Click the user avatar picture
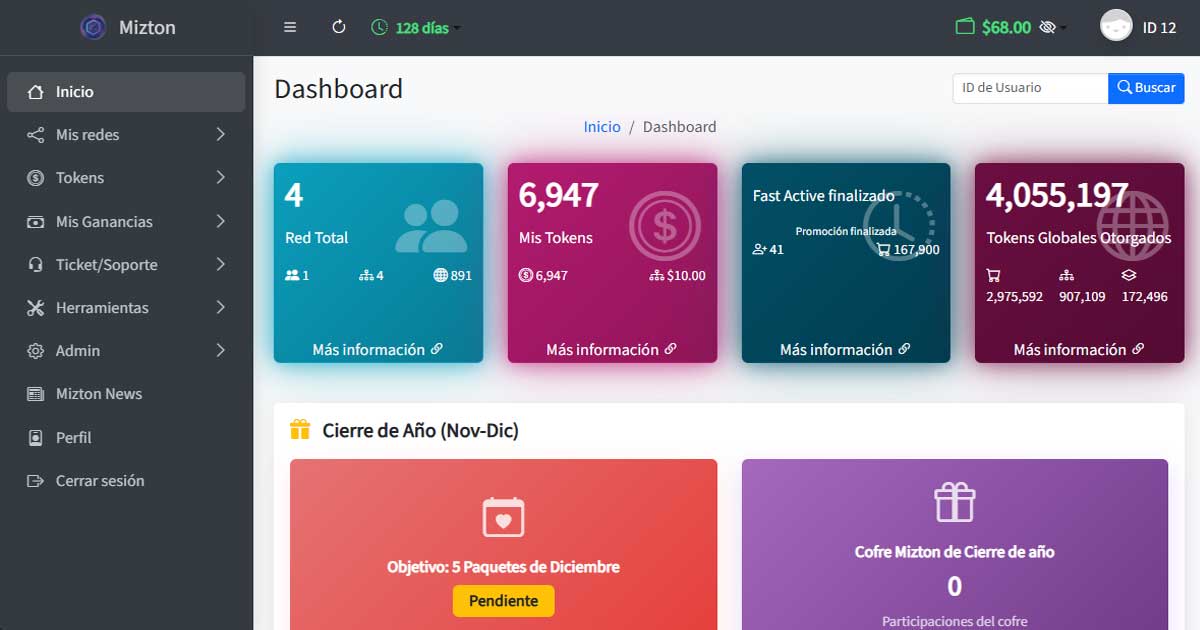The width and height of the screenshot is (1200, 630). point(1116,27)
